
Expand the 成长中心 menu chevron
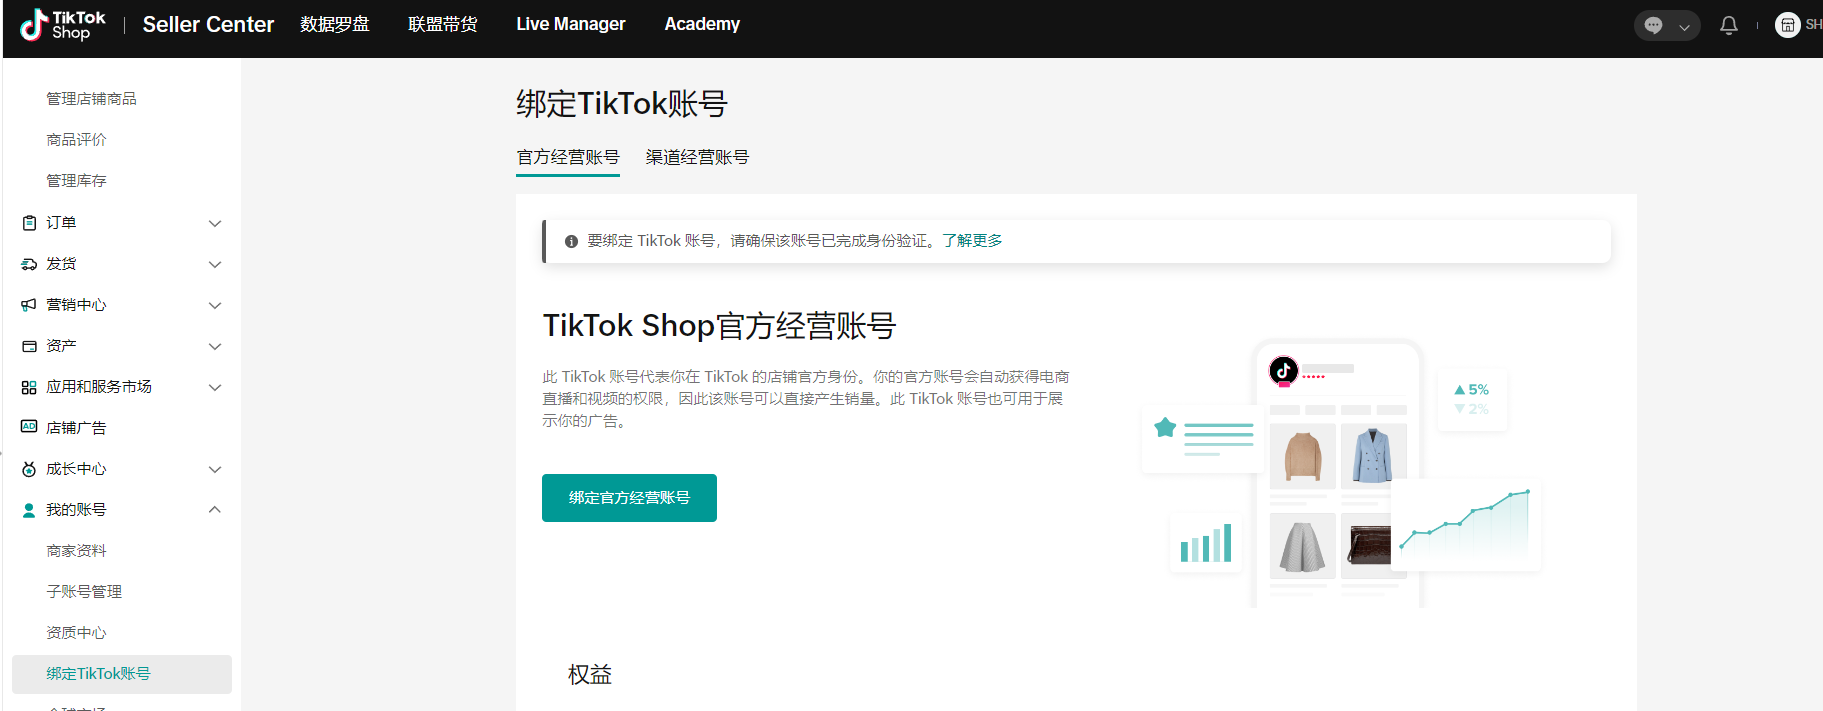tap(214, 469)
